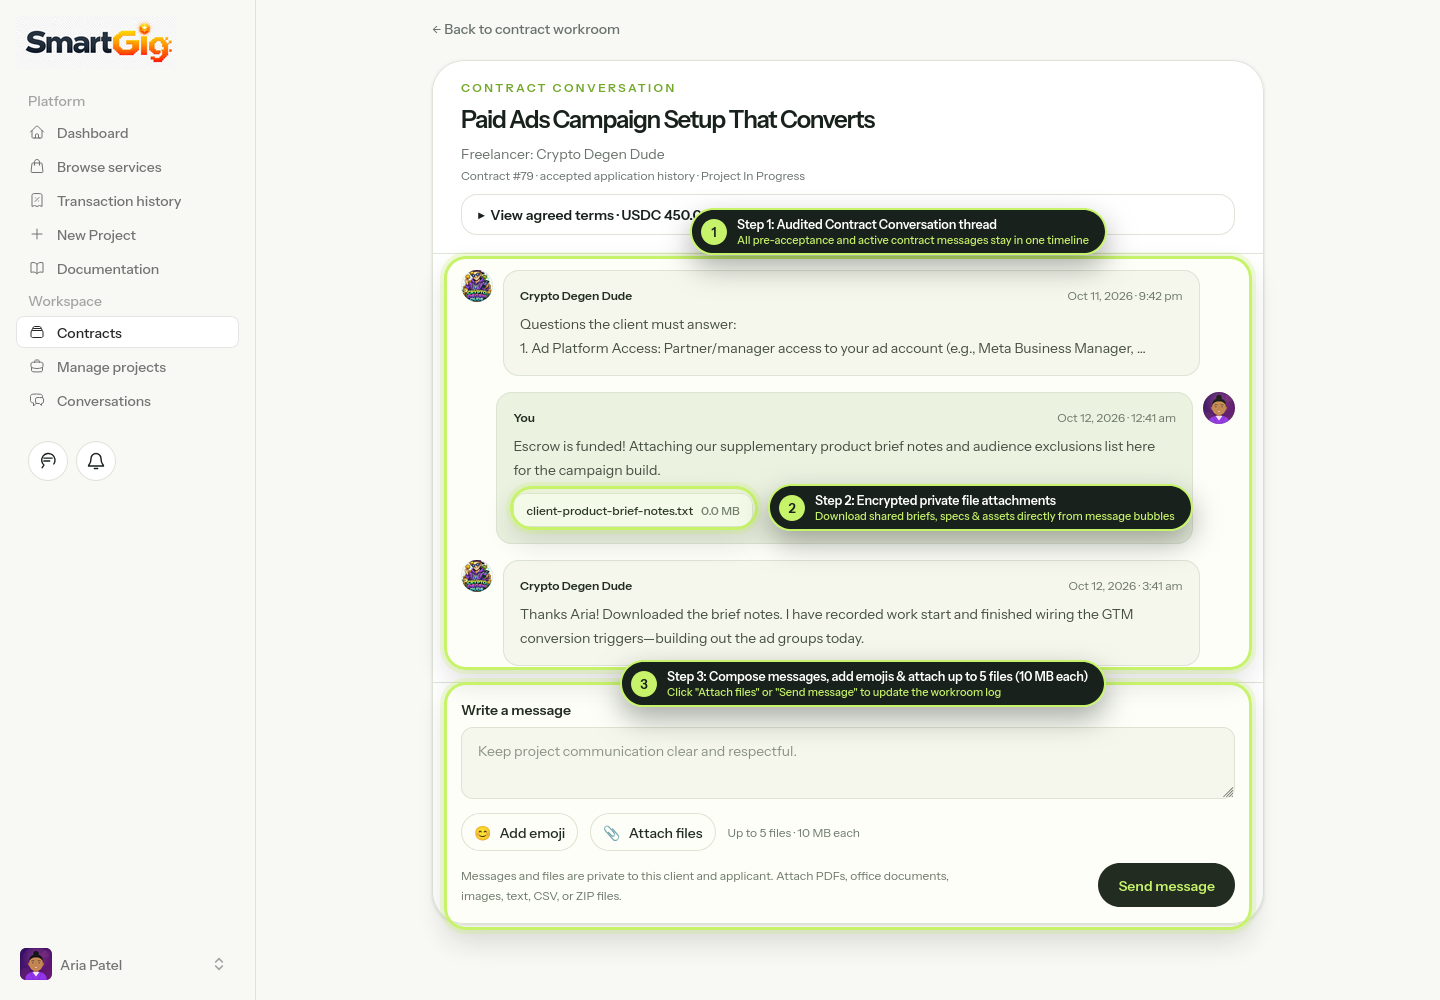
Task: Click the Browse services bag icon
Action: tap(37, 167)
